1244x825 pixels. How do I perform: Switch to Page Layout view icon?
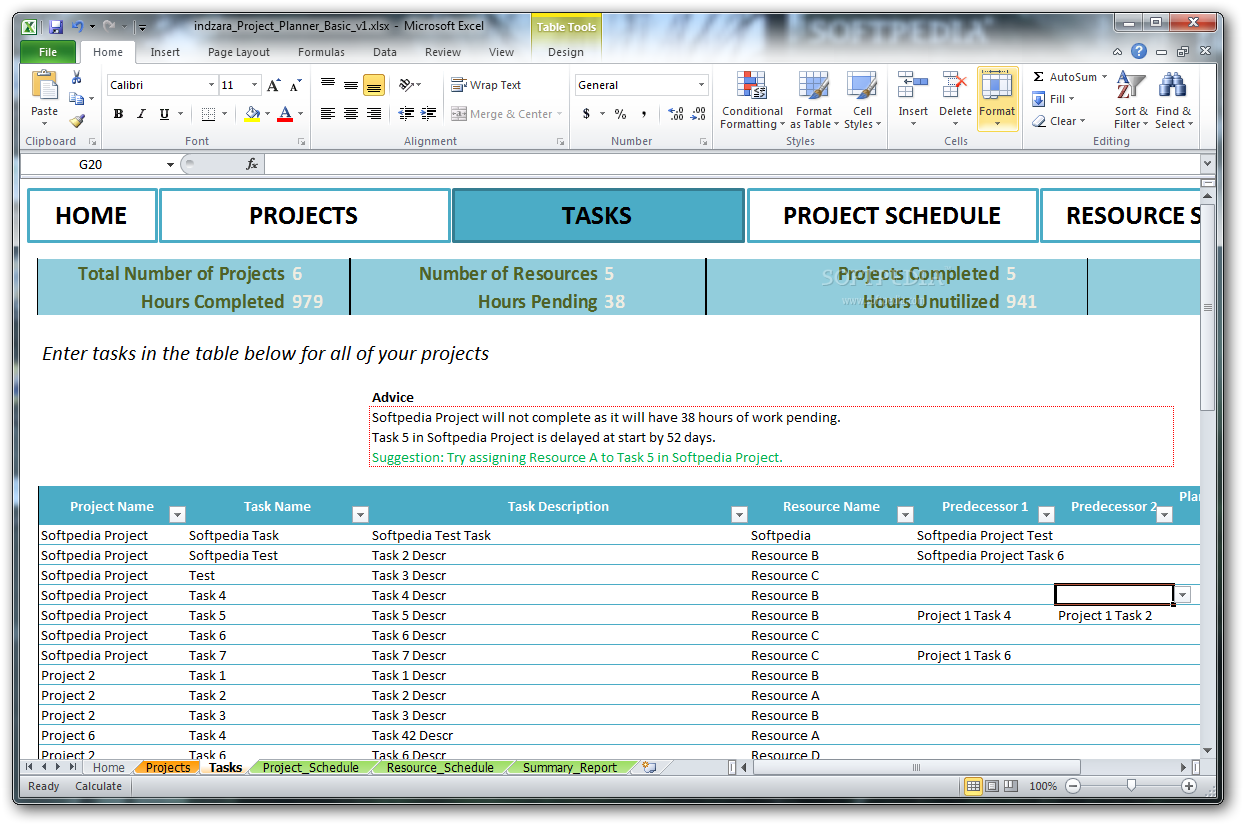(991, 786)
